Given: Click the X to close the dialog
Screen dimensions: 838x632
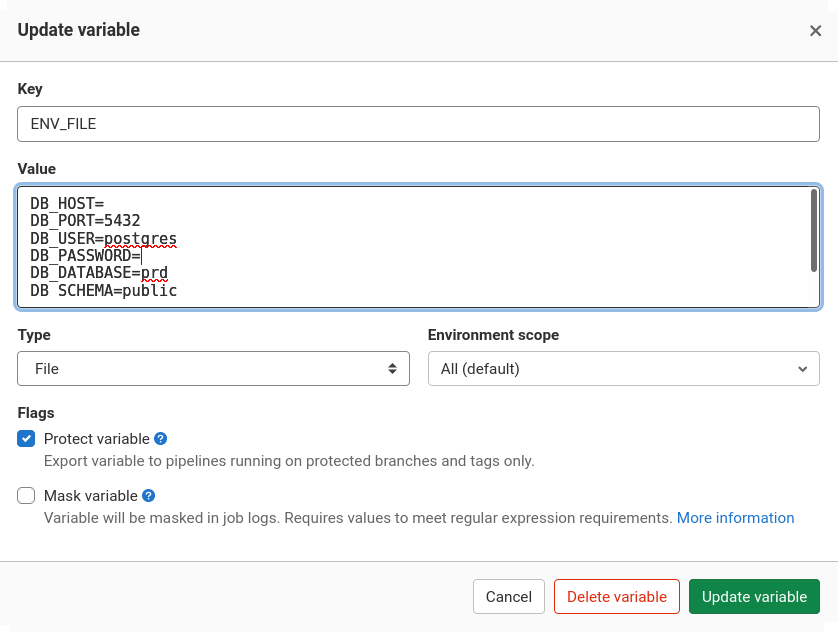Looking at the screenshot, I should click(816, 31).
